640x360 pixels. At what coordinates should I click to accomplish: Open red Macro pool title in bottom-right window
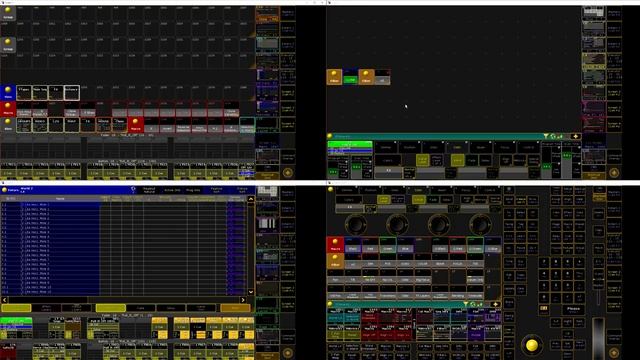pyautogui.click(x=335, y=244)
